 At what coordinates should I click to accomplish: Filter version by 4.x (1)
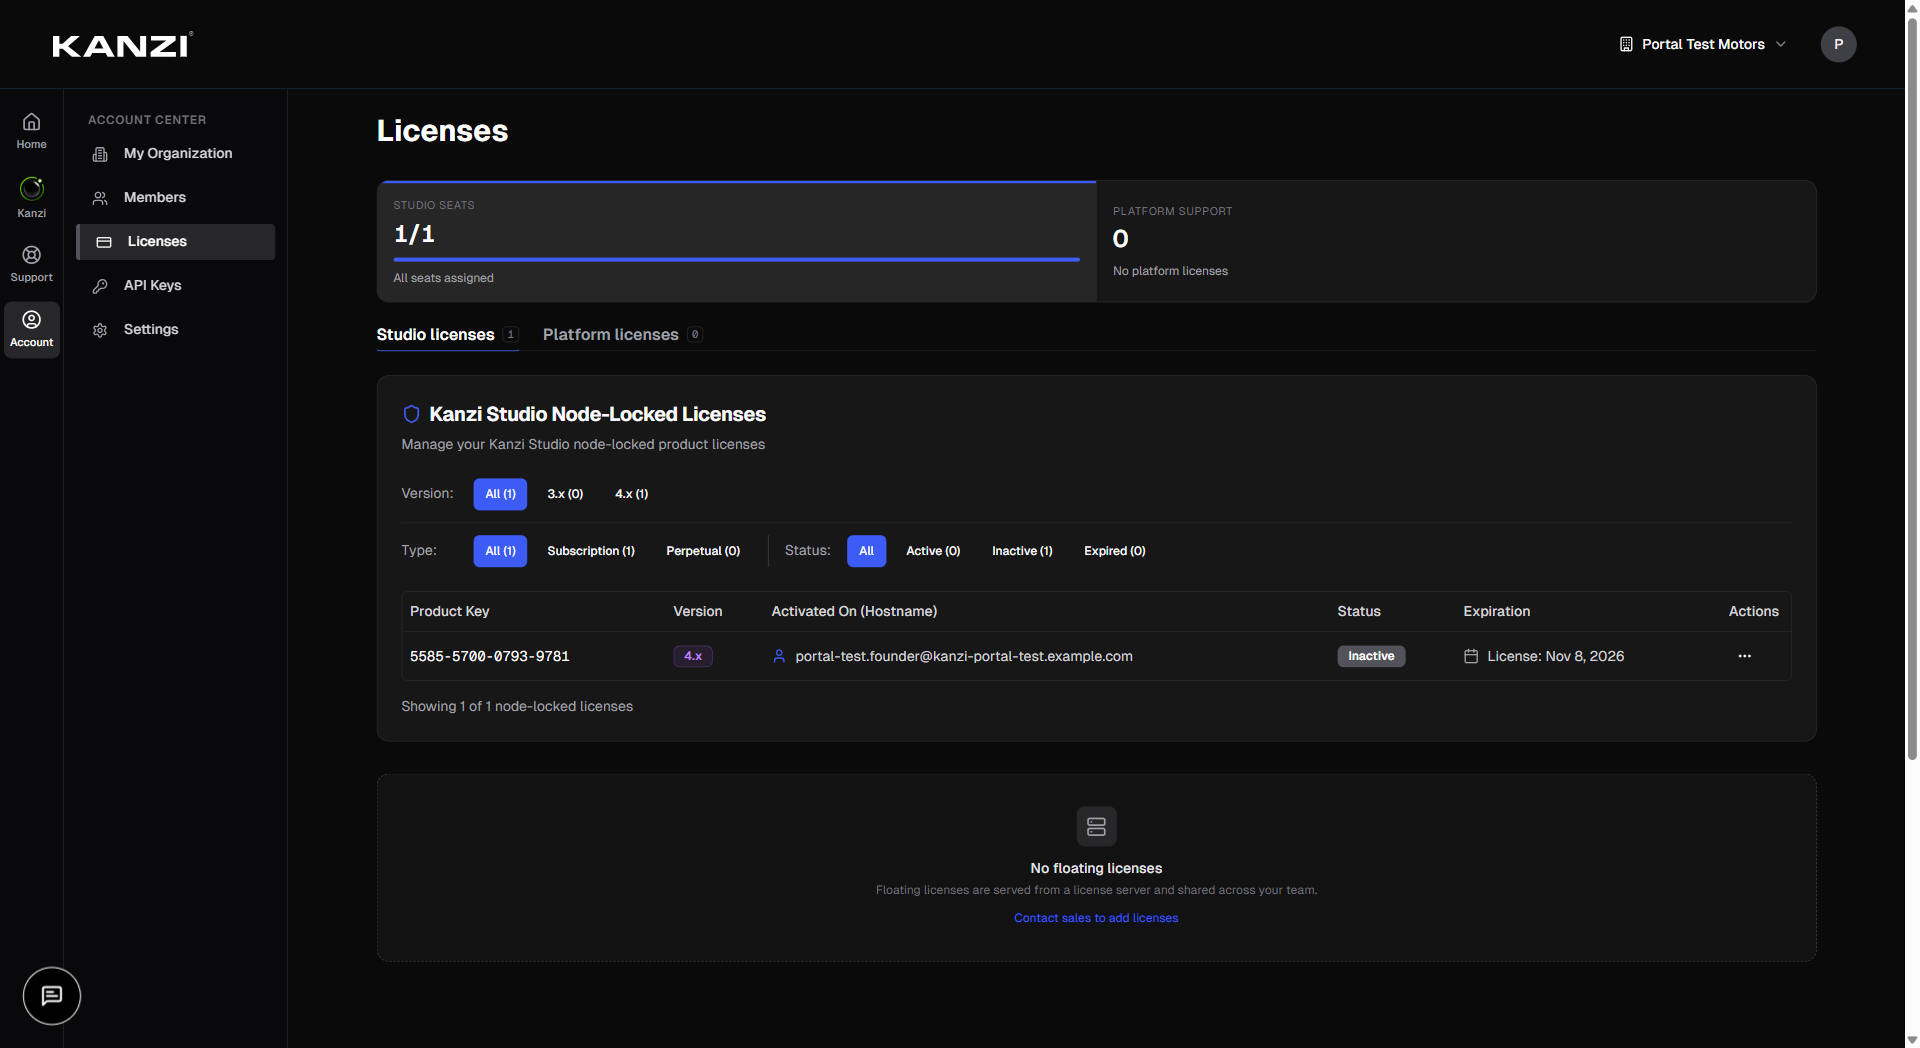click(632, 494)
